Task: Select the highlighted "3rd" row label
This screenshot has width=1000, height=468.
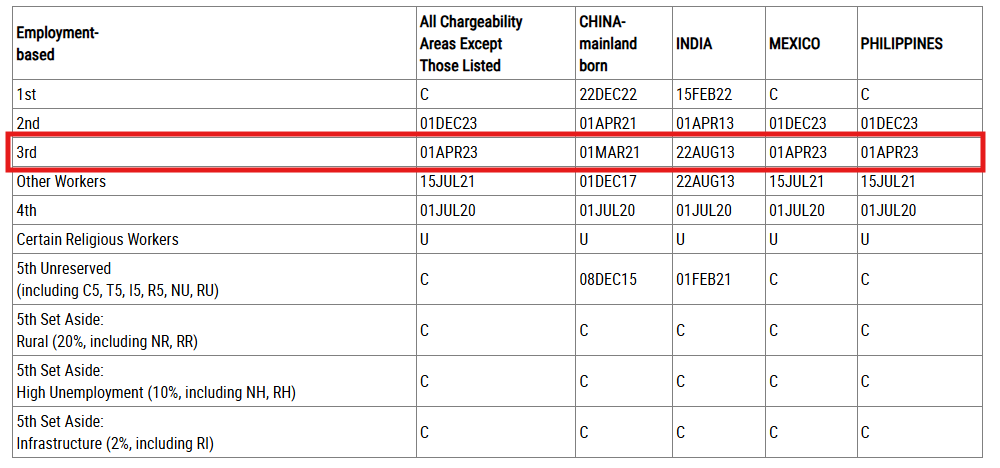Action: (x=27, y=153)
